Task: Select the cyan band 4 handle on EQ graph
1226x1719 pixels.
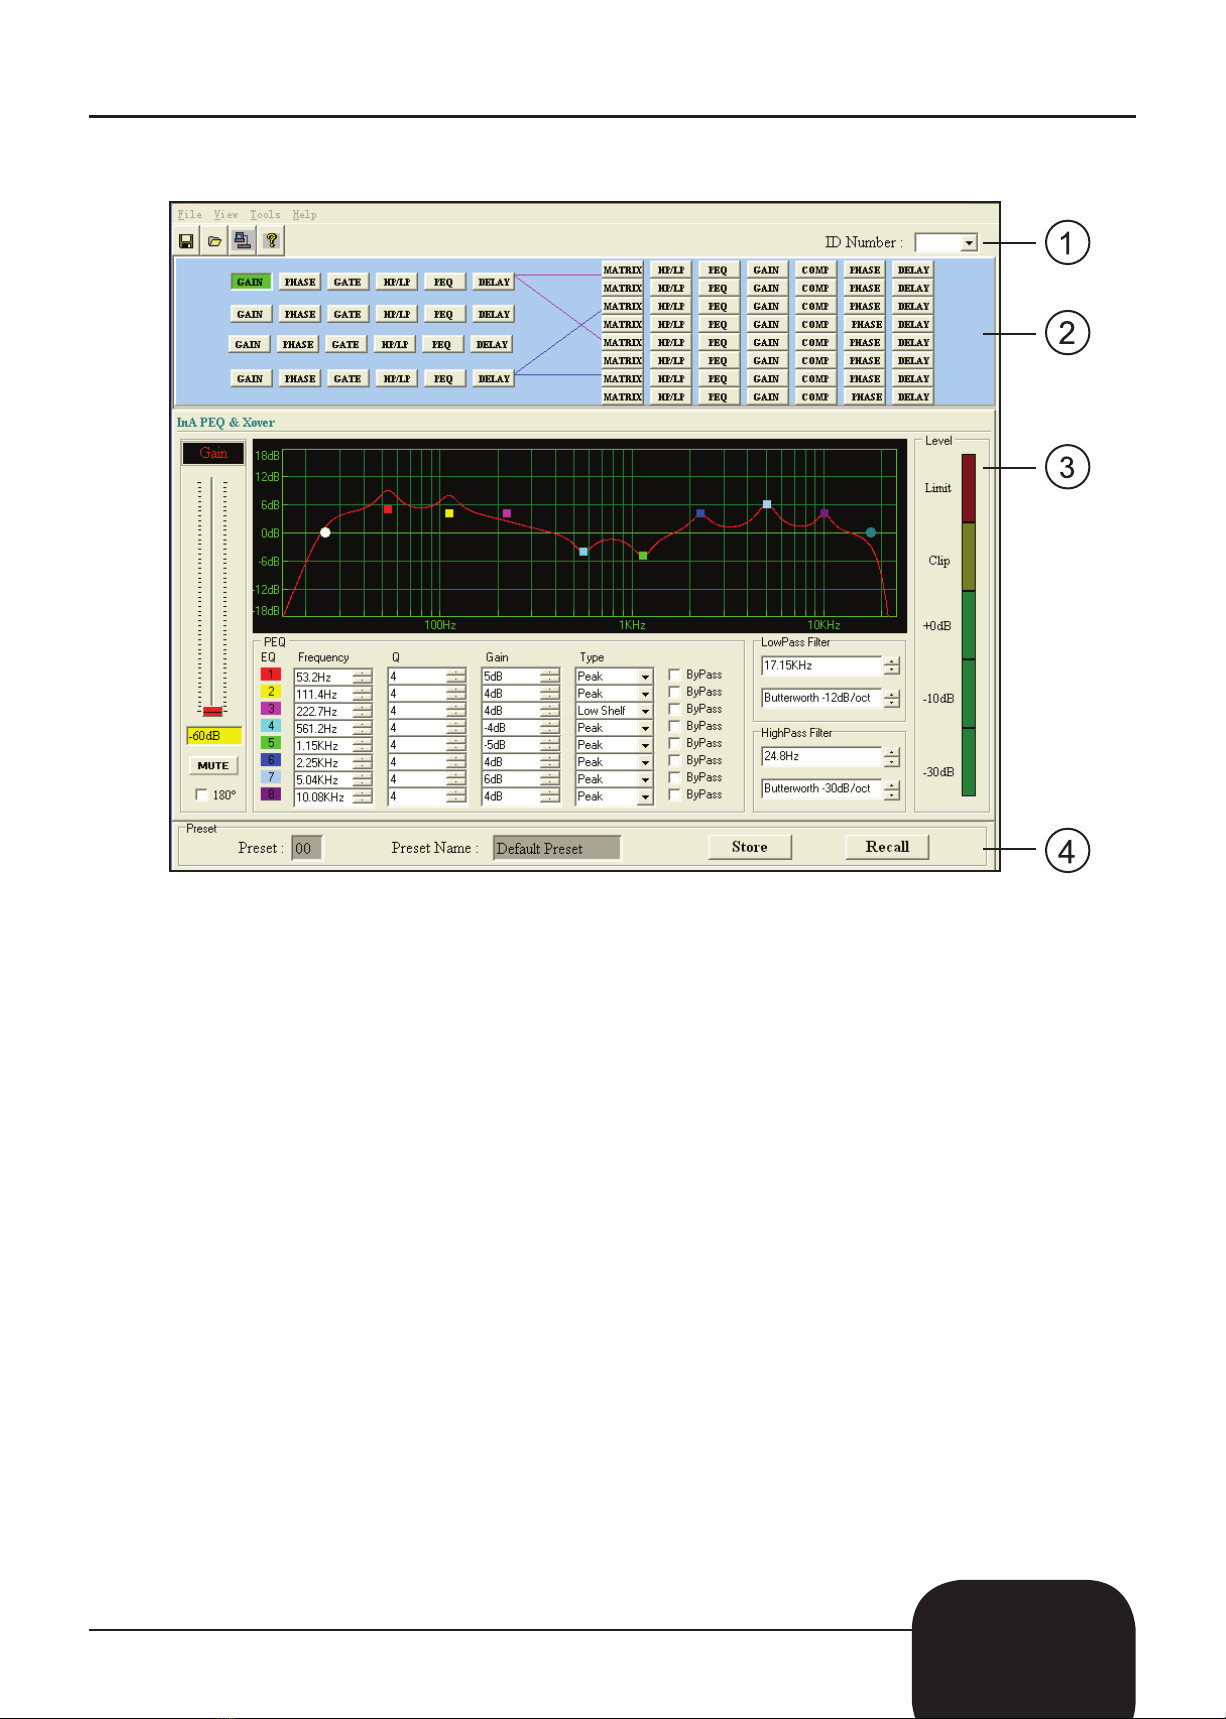Action: click(584, 551)
